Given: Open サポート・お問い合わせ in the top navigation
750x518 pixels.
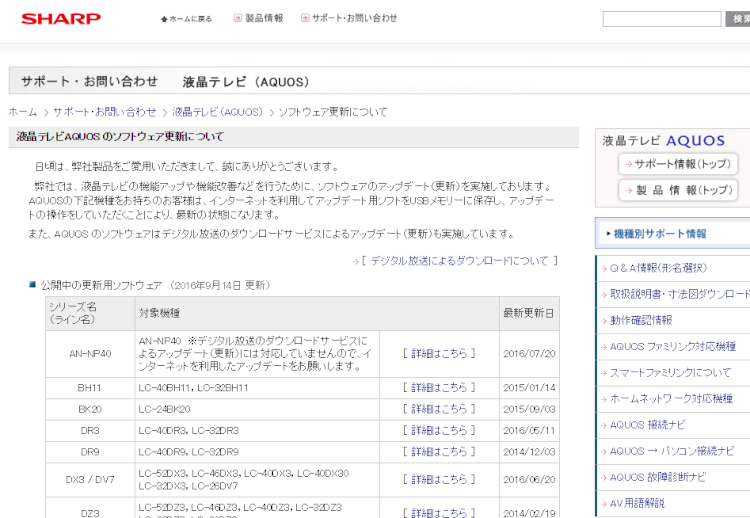Looking at the screenshot, I should coord(354,18).
